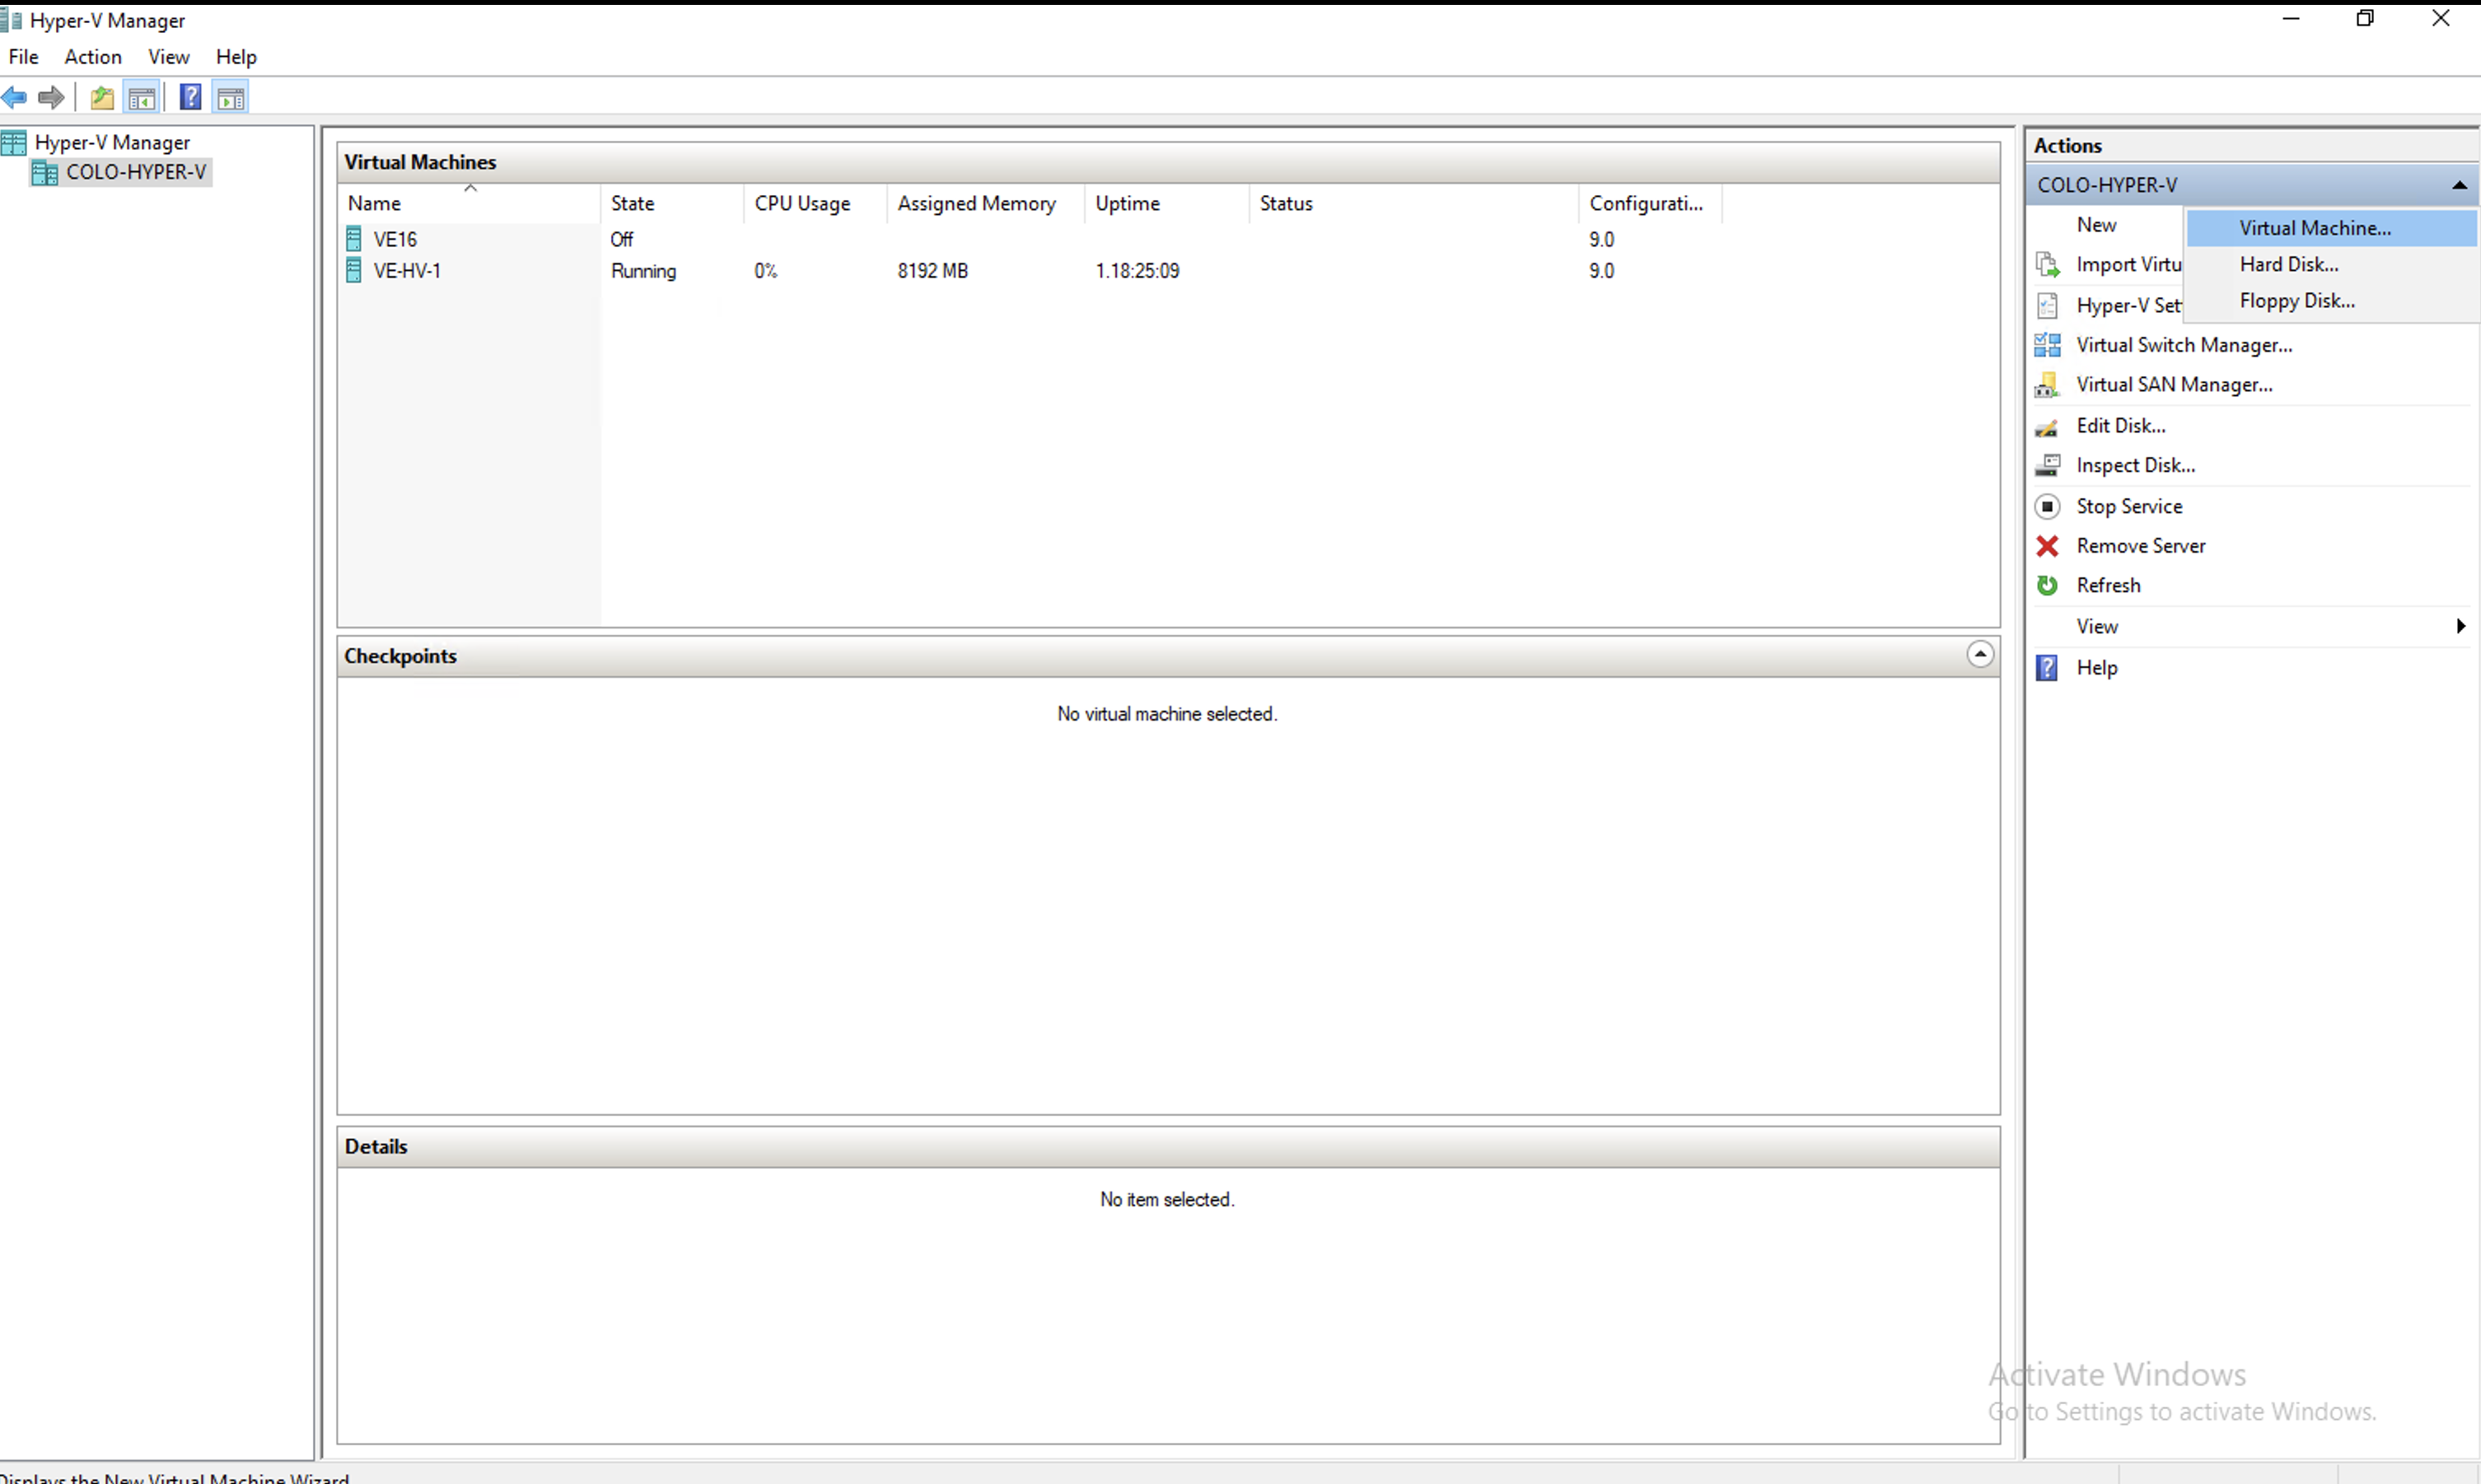Click the green Refresh icon
Screen dimensions: 2481x1484
[2047, 586]
